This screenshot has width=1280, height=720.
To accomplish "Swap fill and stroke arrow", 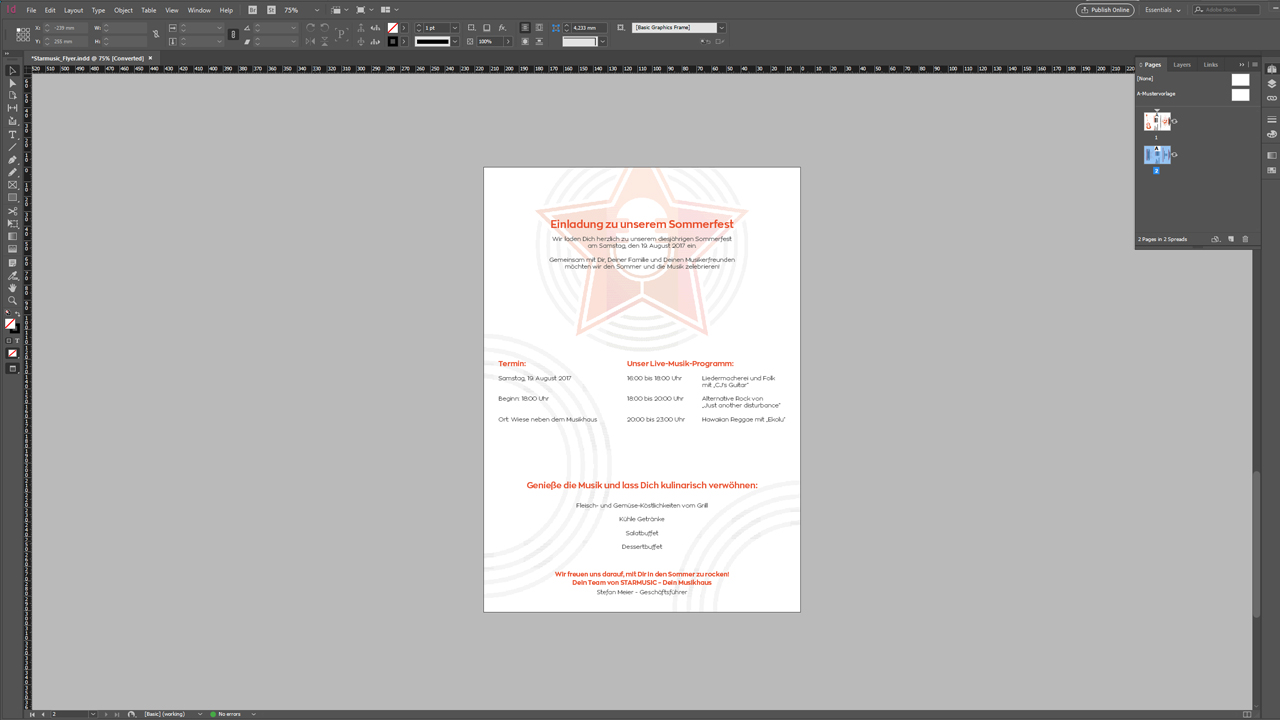I will pos(17,313).
